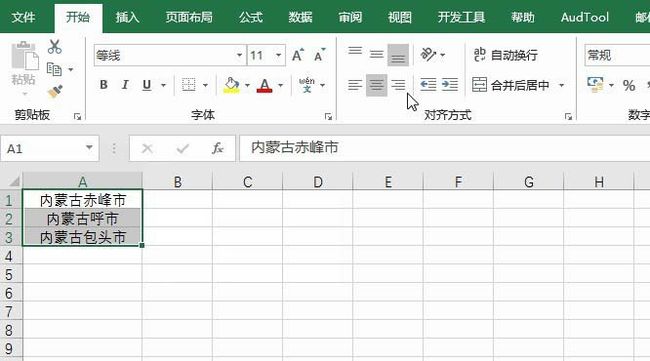Click the Paste clipboard icon
This screenshot has height=361, width=650.
(24, 56)
